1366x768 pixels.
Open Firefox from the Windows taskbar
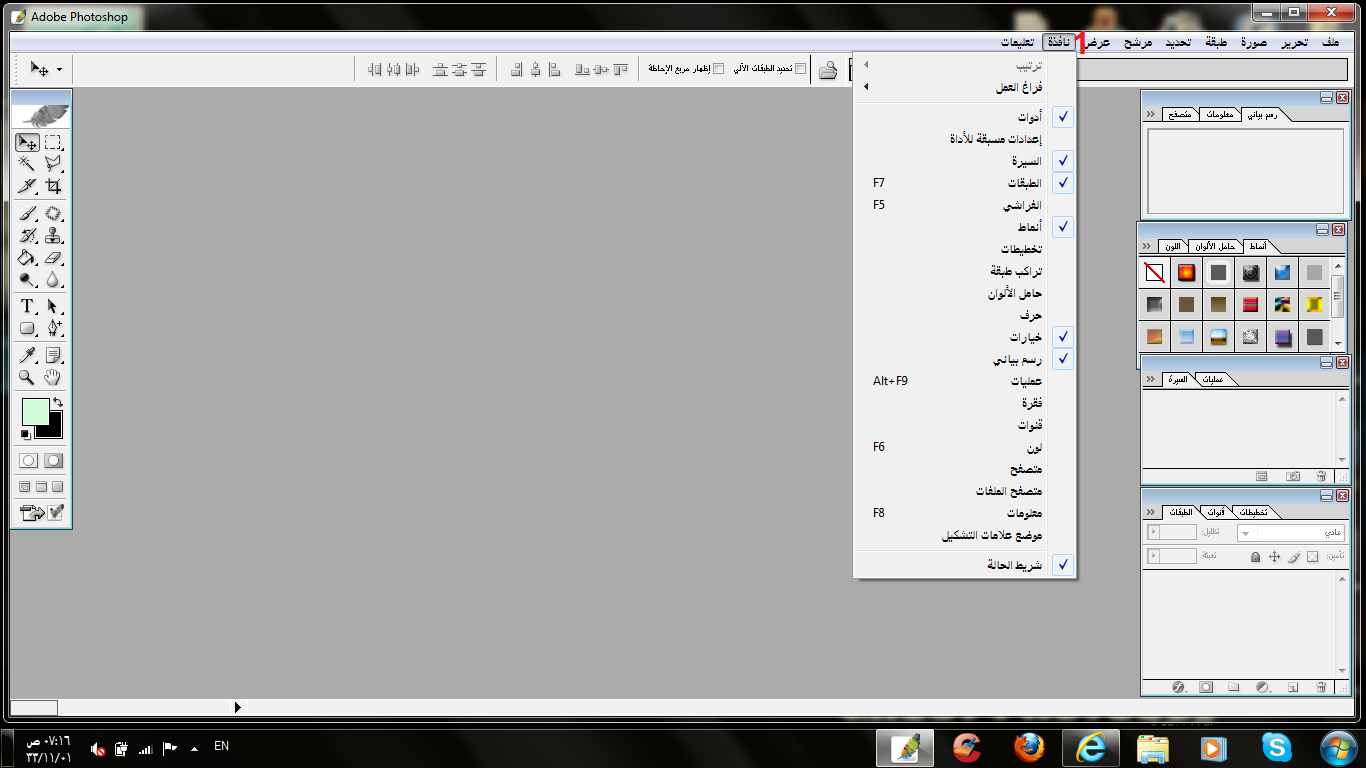click(x=1027, y=747)
